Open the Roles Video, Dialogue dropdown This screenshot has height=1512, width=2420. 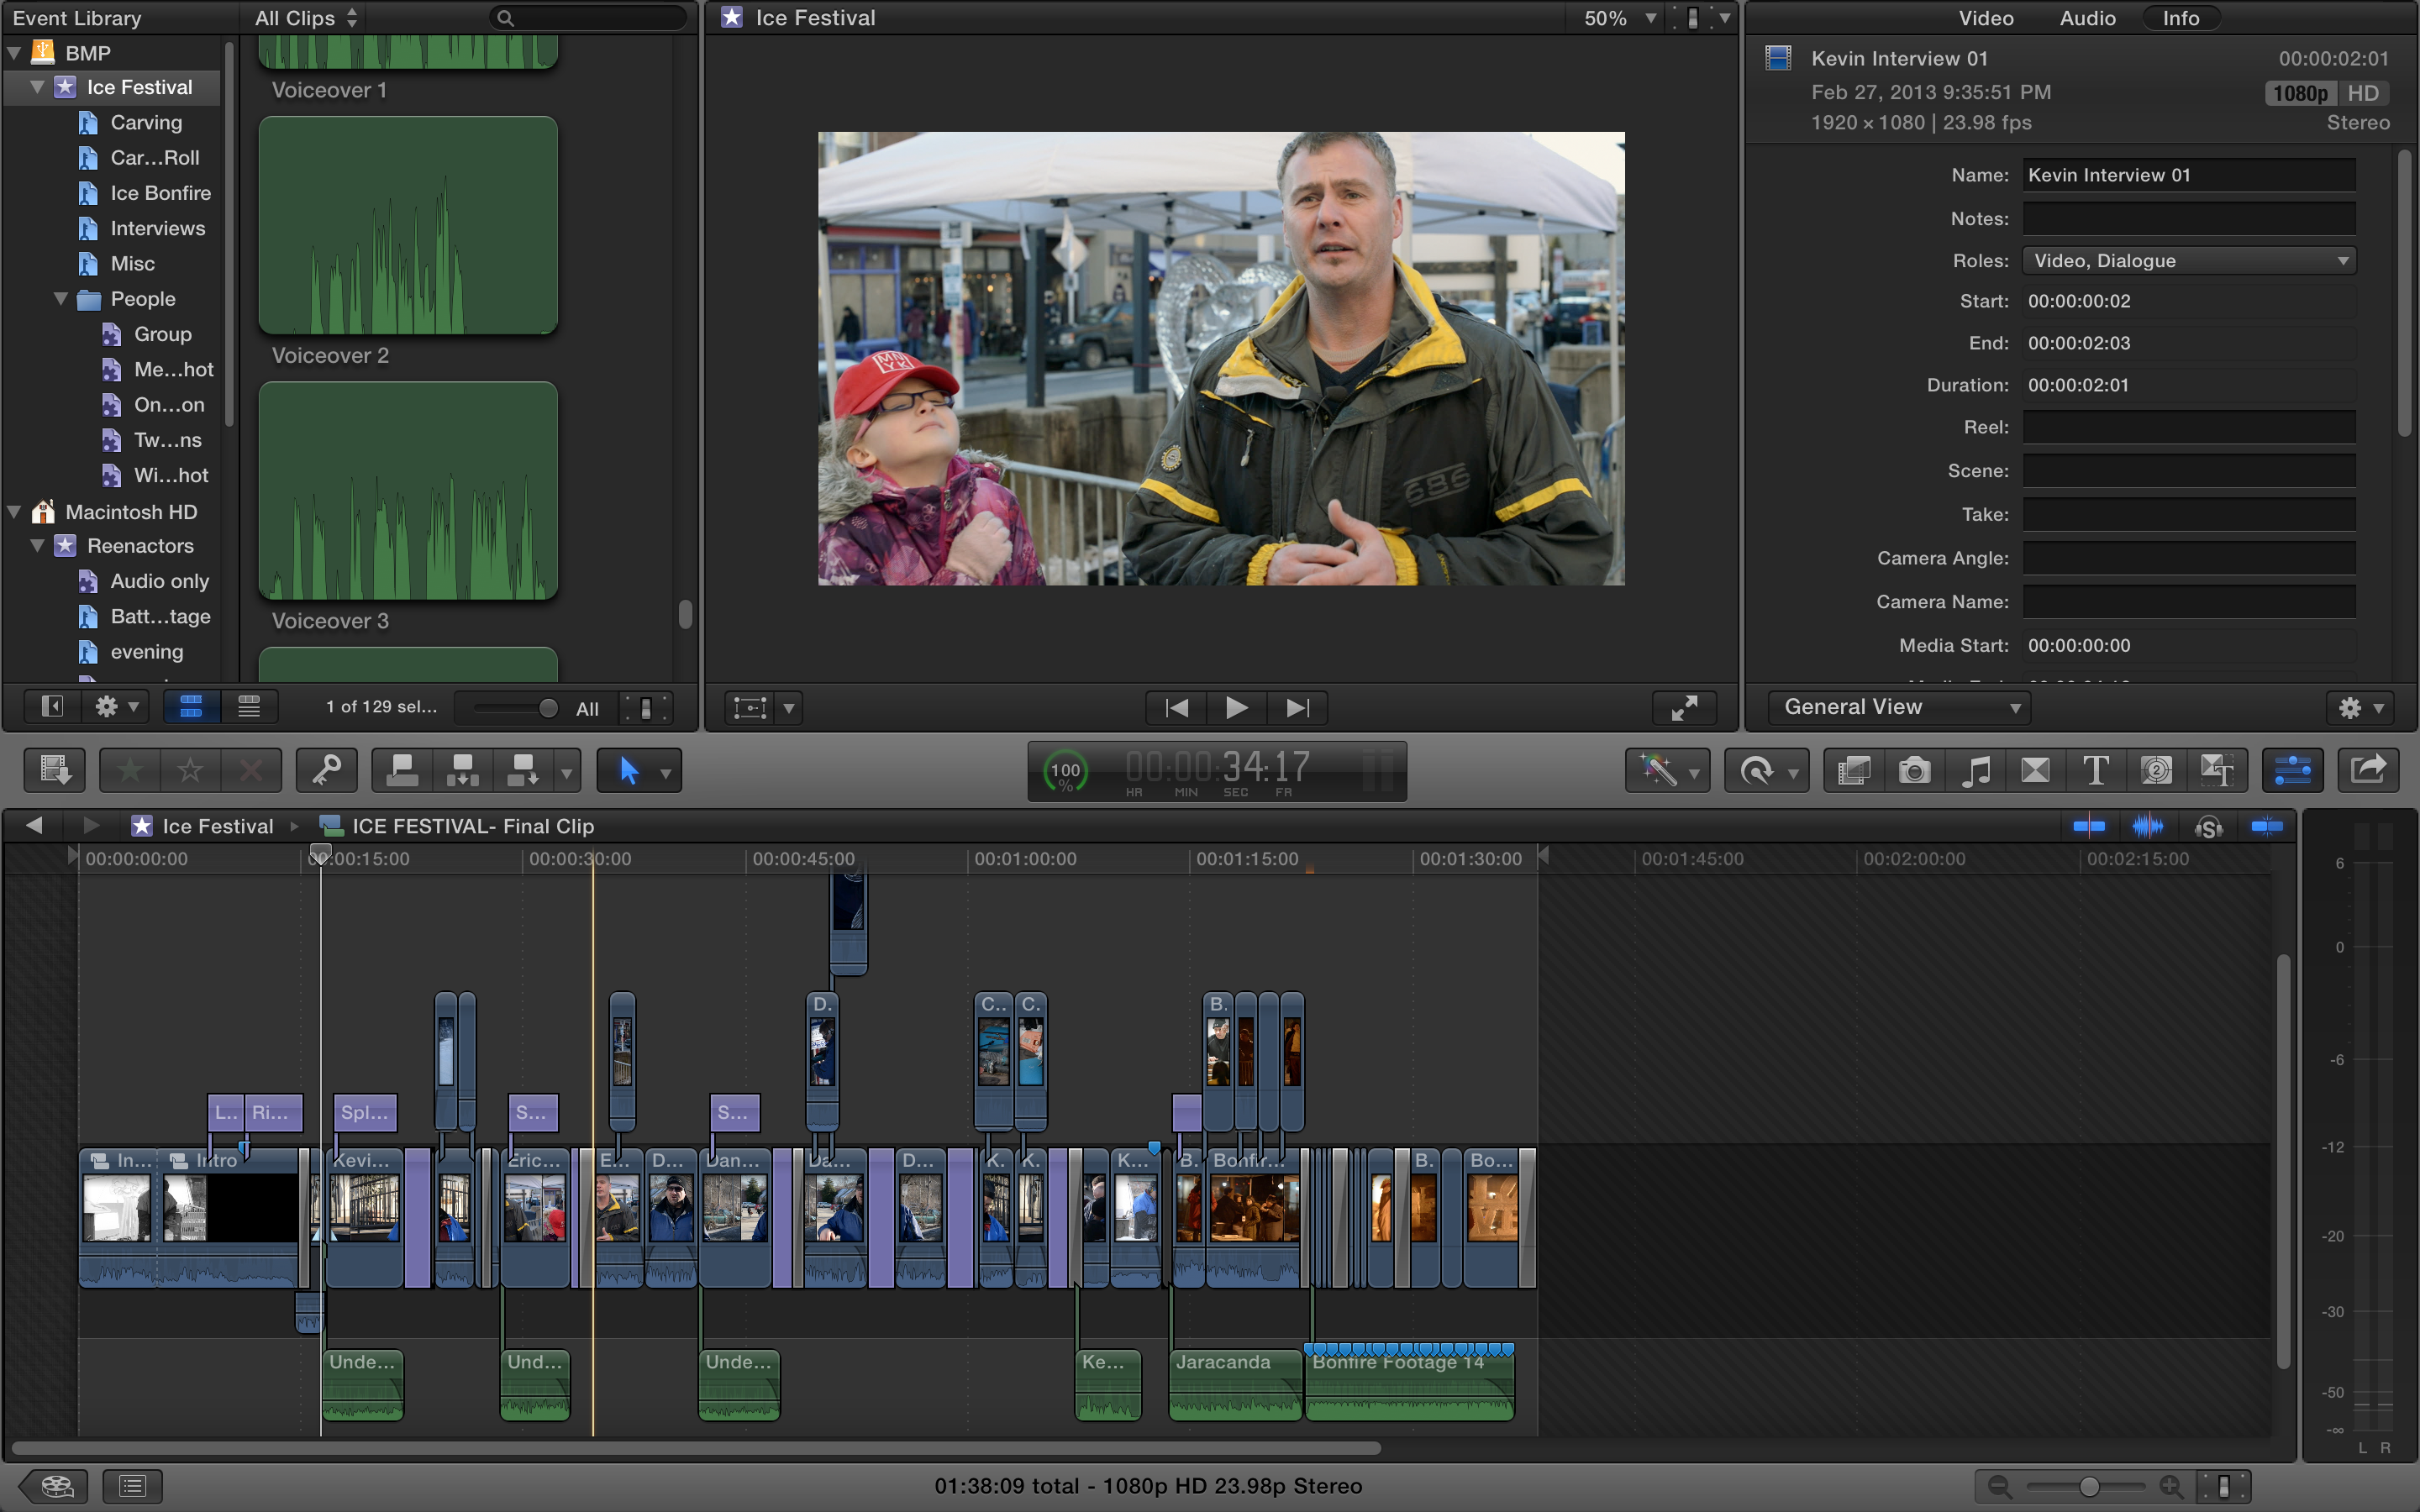pyautogui.click(x=2189, y=260)
